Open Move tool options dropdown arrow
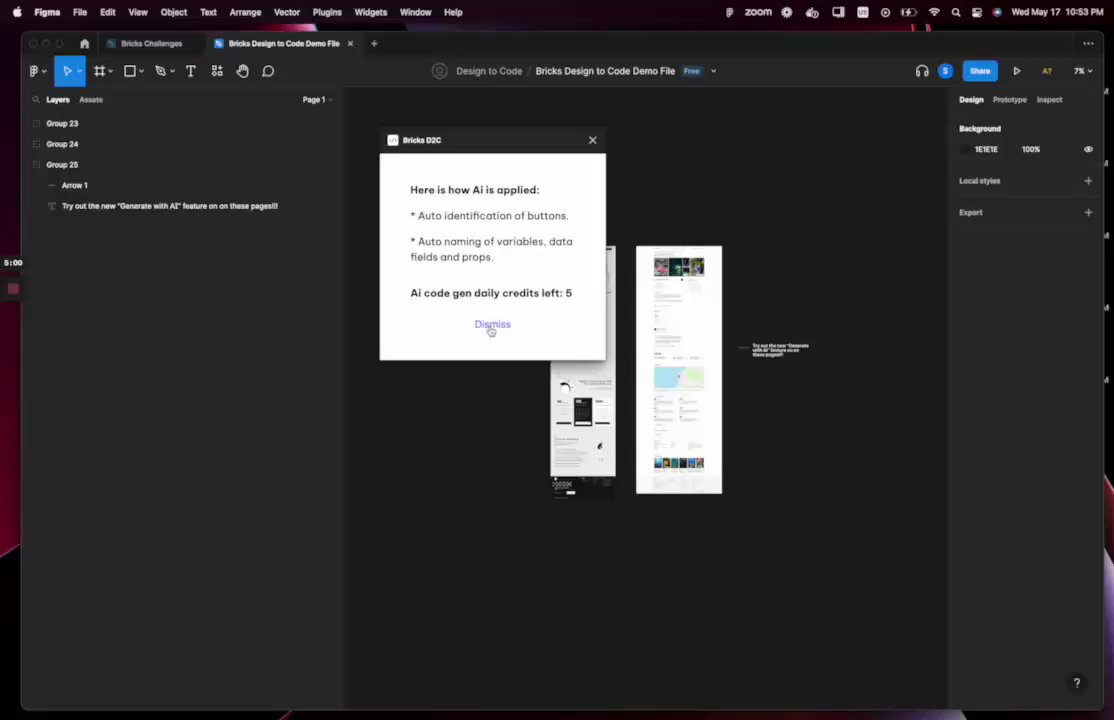Screen dimensions: 1114x720 [x=80, y=71]
